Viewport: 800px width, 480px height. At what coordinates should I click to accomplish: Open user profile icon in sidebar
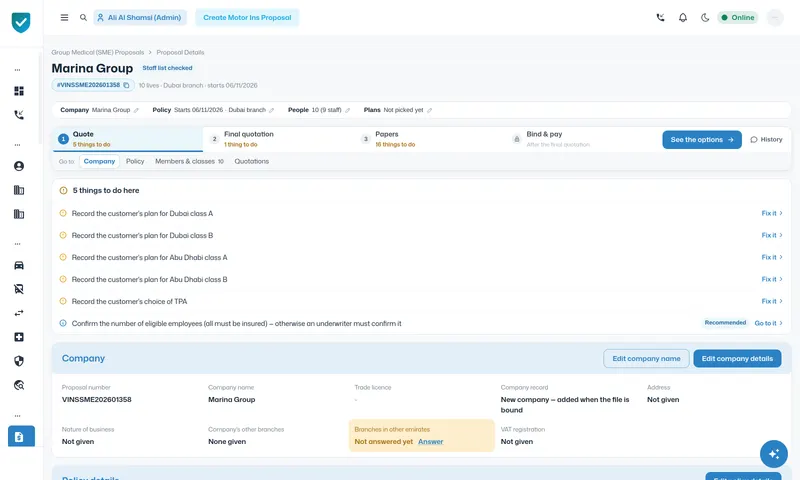(19, 166)
